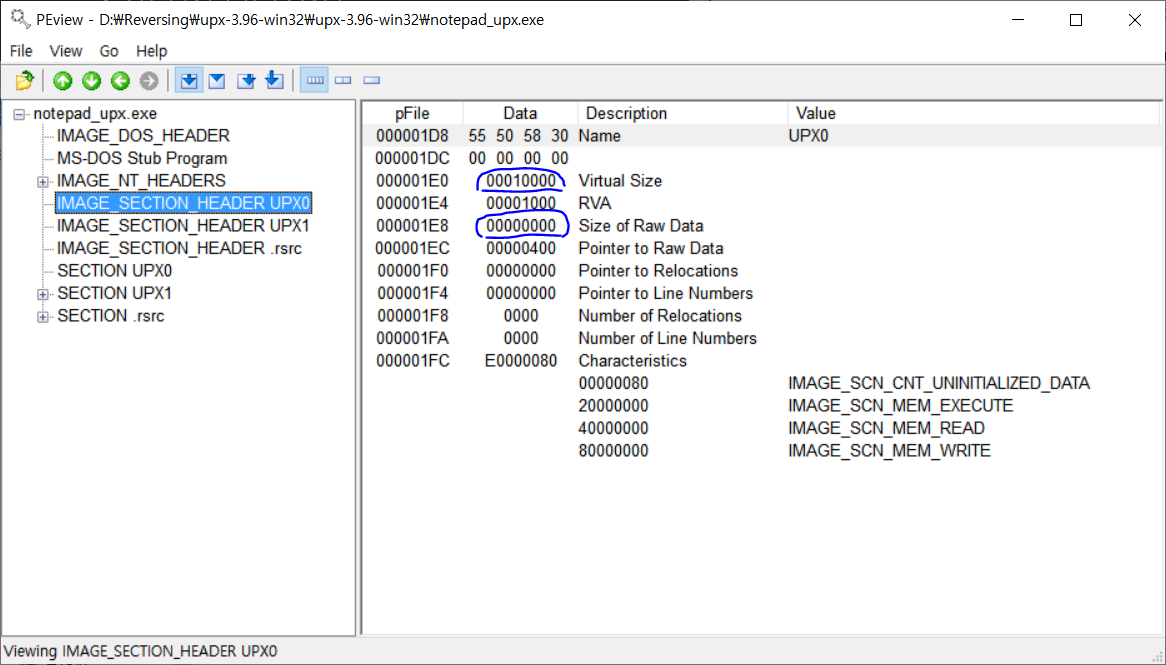The height and width of the screenshot is (665, 1166).
Task: Click the fourth blue down-arrow view icon
Action: click(274, 80)
